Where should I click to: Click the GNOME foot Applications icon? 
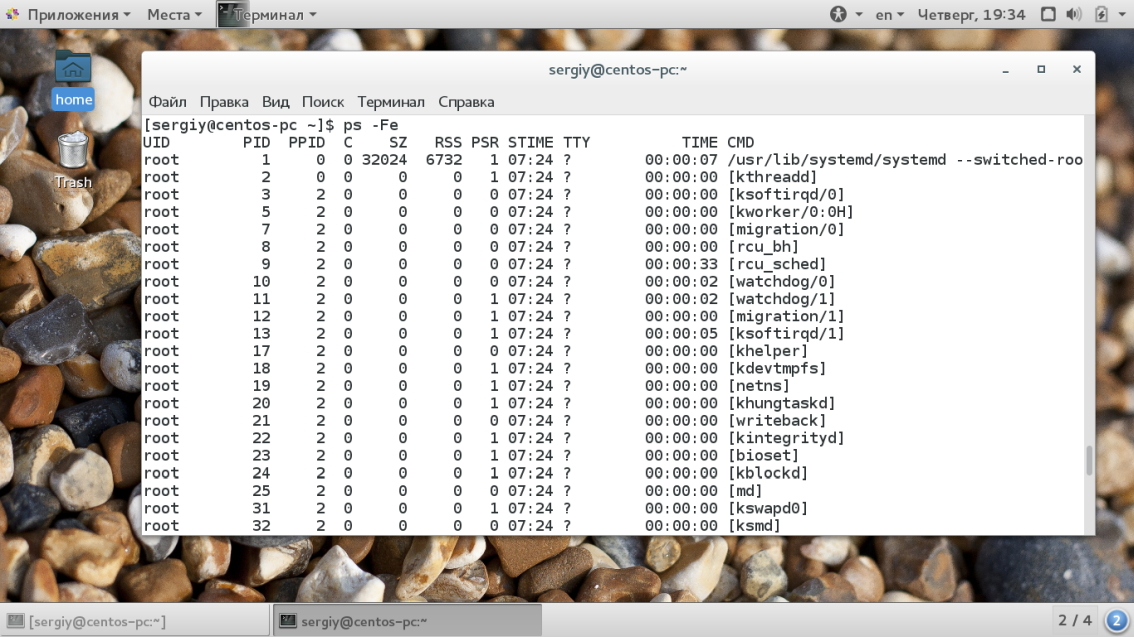(12, 15)
